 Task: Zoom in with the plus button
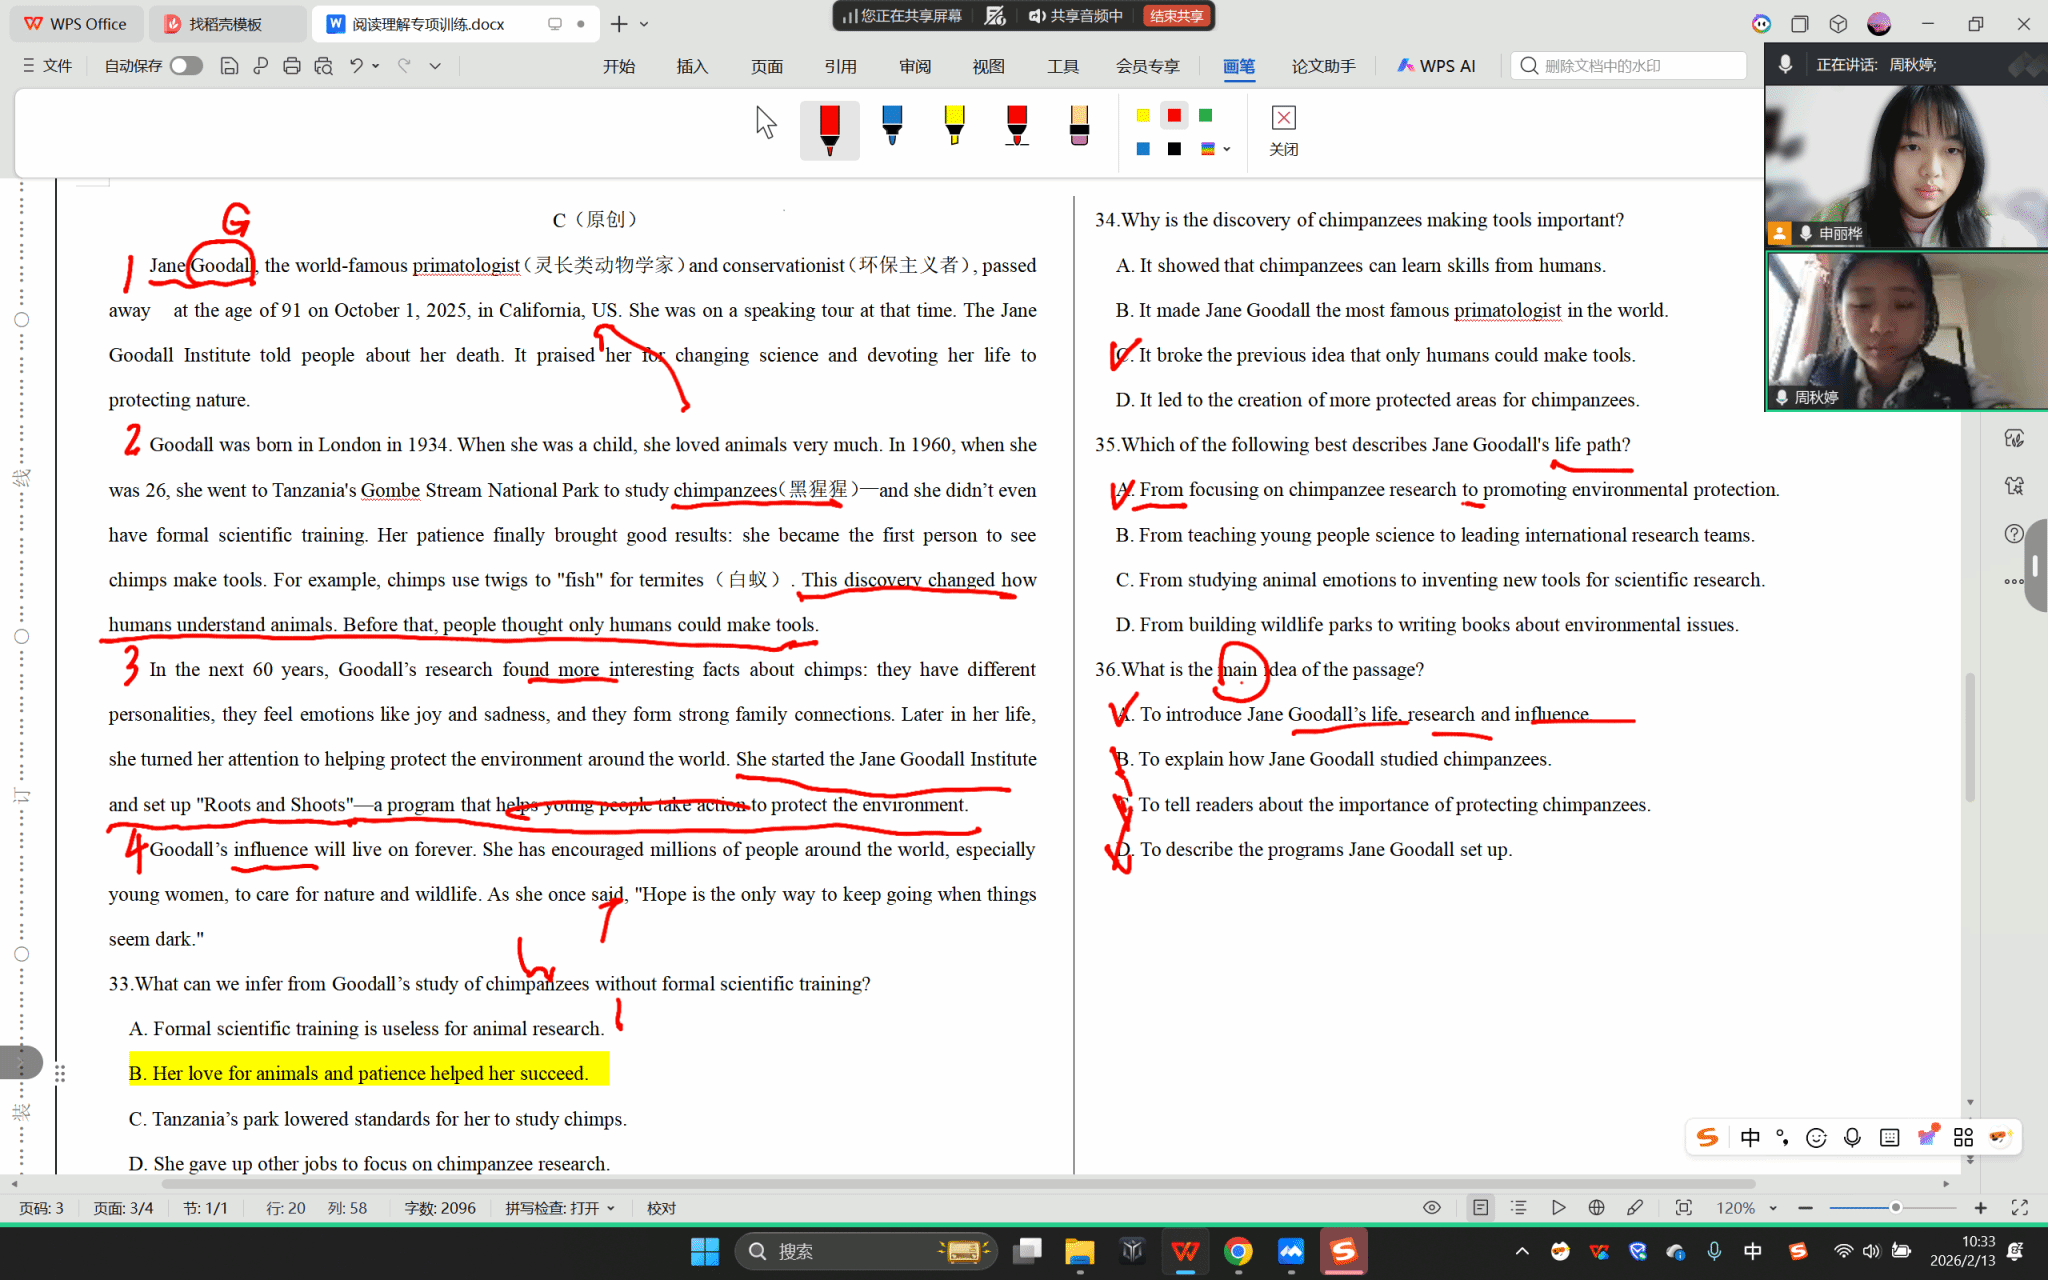pos(1981,1208)
